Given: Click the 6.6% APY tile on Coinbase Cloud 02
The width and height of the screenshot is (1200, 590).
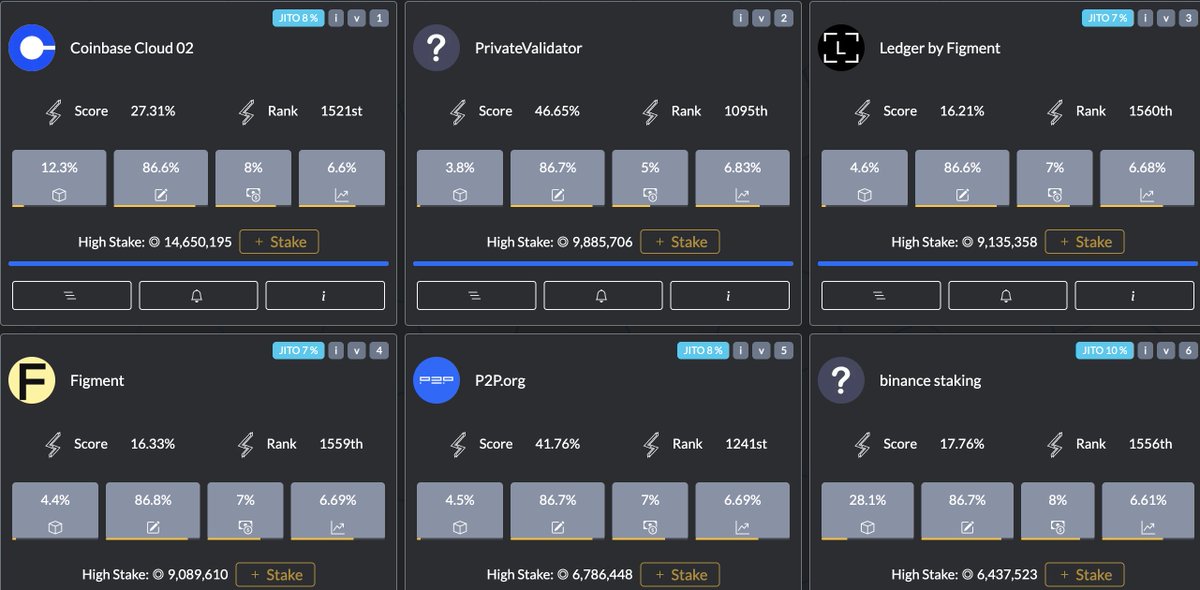Looking at the screenshot, I should pyautogui.click(x=342, y=178).
